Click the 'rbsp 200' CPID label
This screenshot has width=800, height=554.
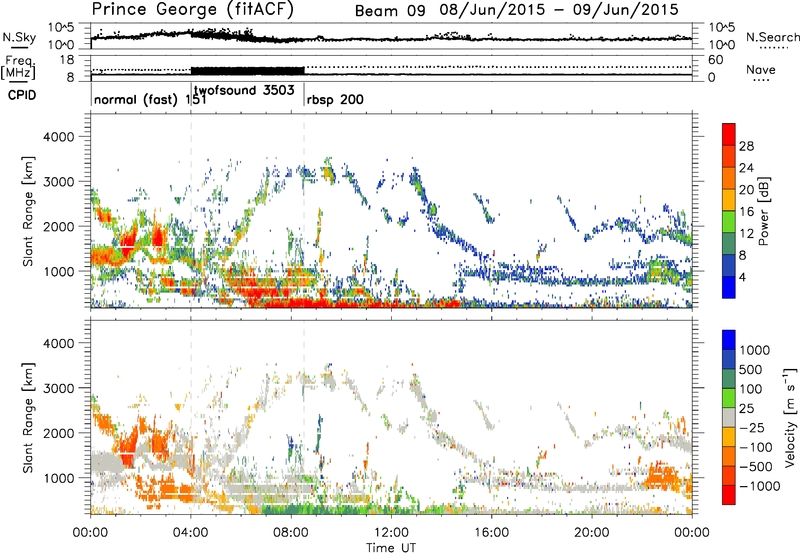[335, 99]
